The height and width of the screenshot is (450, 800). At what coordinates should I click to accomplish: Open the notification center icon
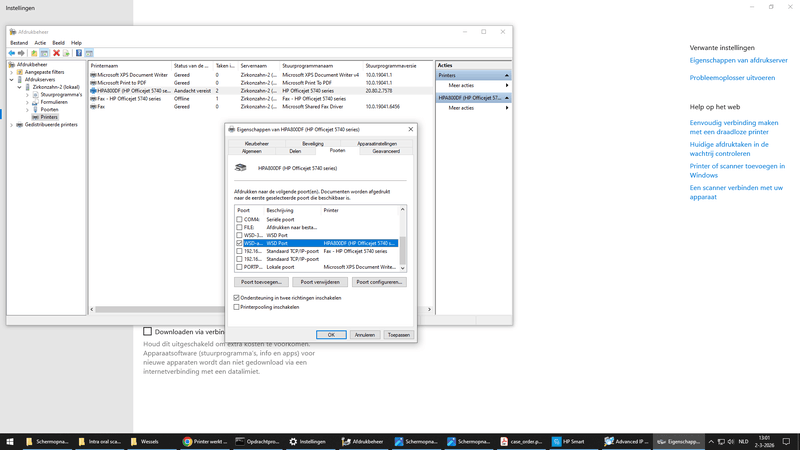coord(786,441)
